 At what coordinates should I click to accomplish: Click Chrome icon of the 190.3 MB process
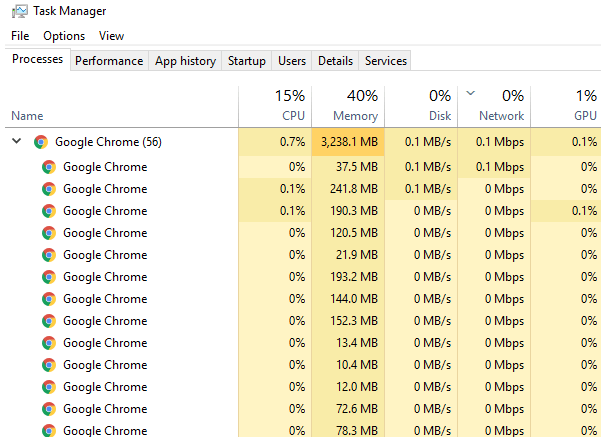(49, 211)
